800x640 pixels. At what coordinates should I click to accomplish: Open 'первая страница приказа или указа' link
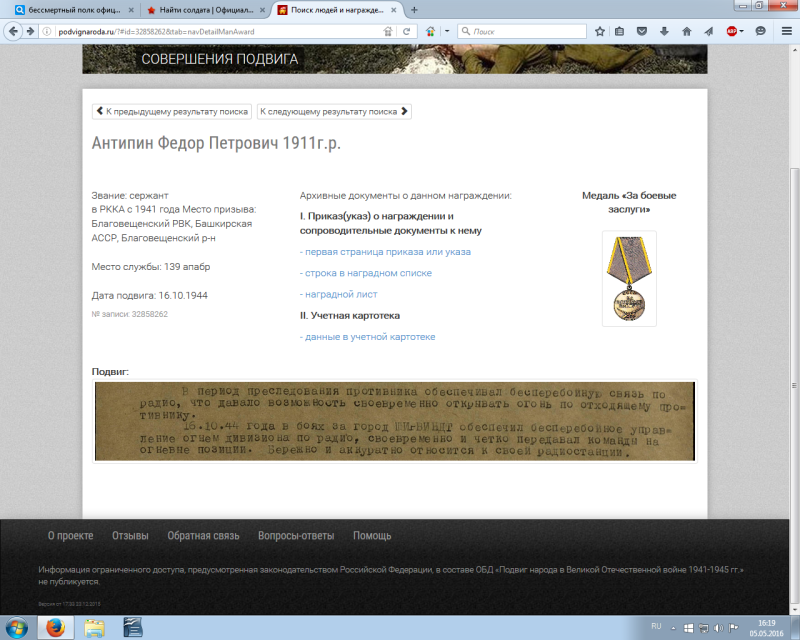pos(385,251)
